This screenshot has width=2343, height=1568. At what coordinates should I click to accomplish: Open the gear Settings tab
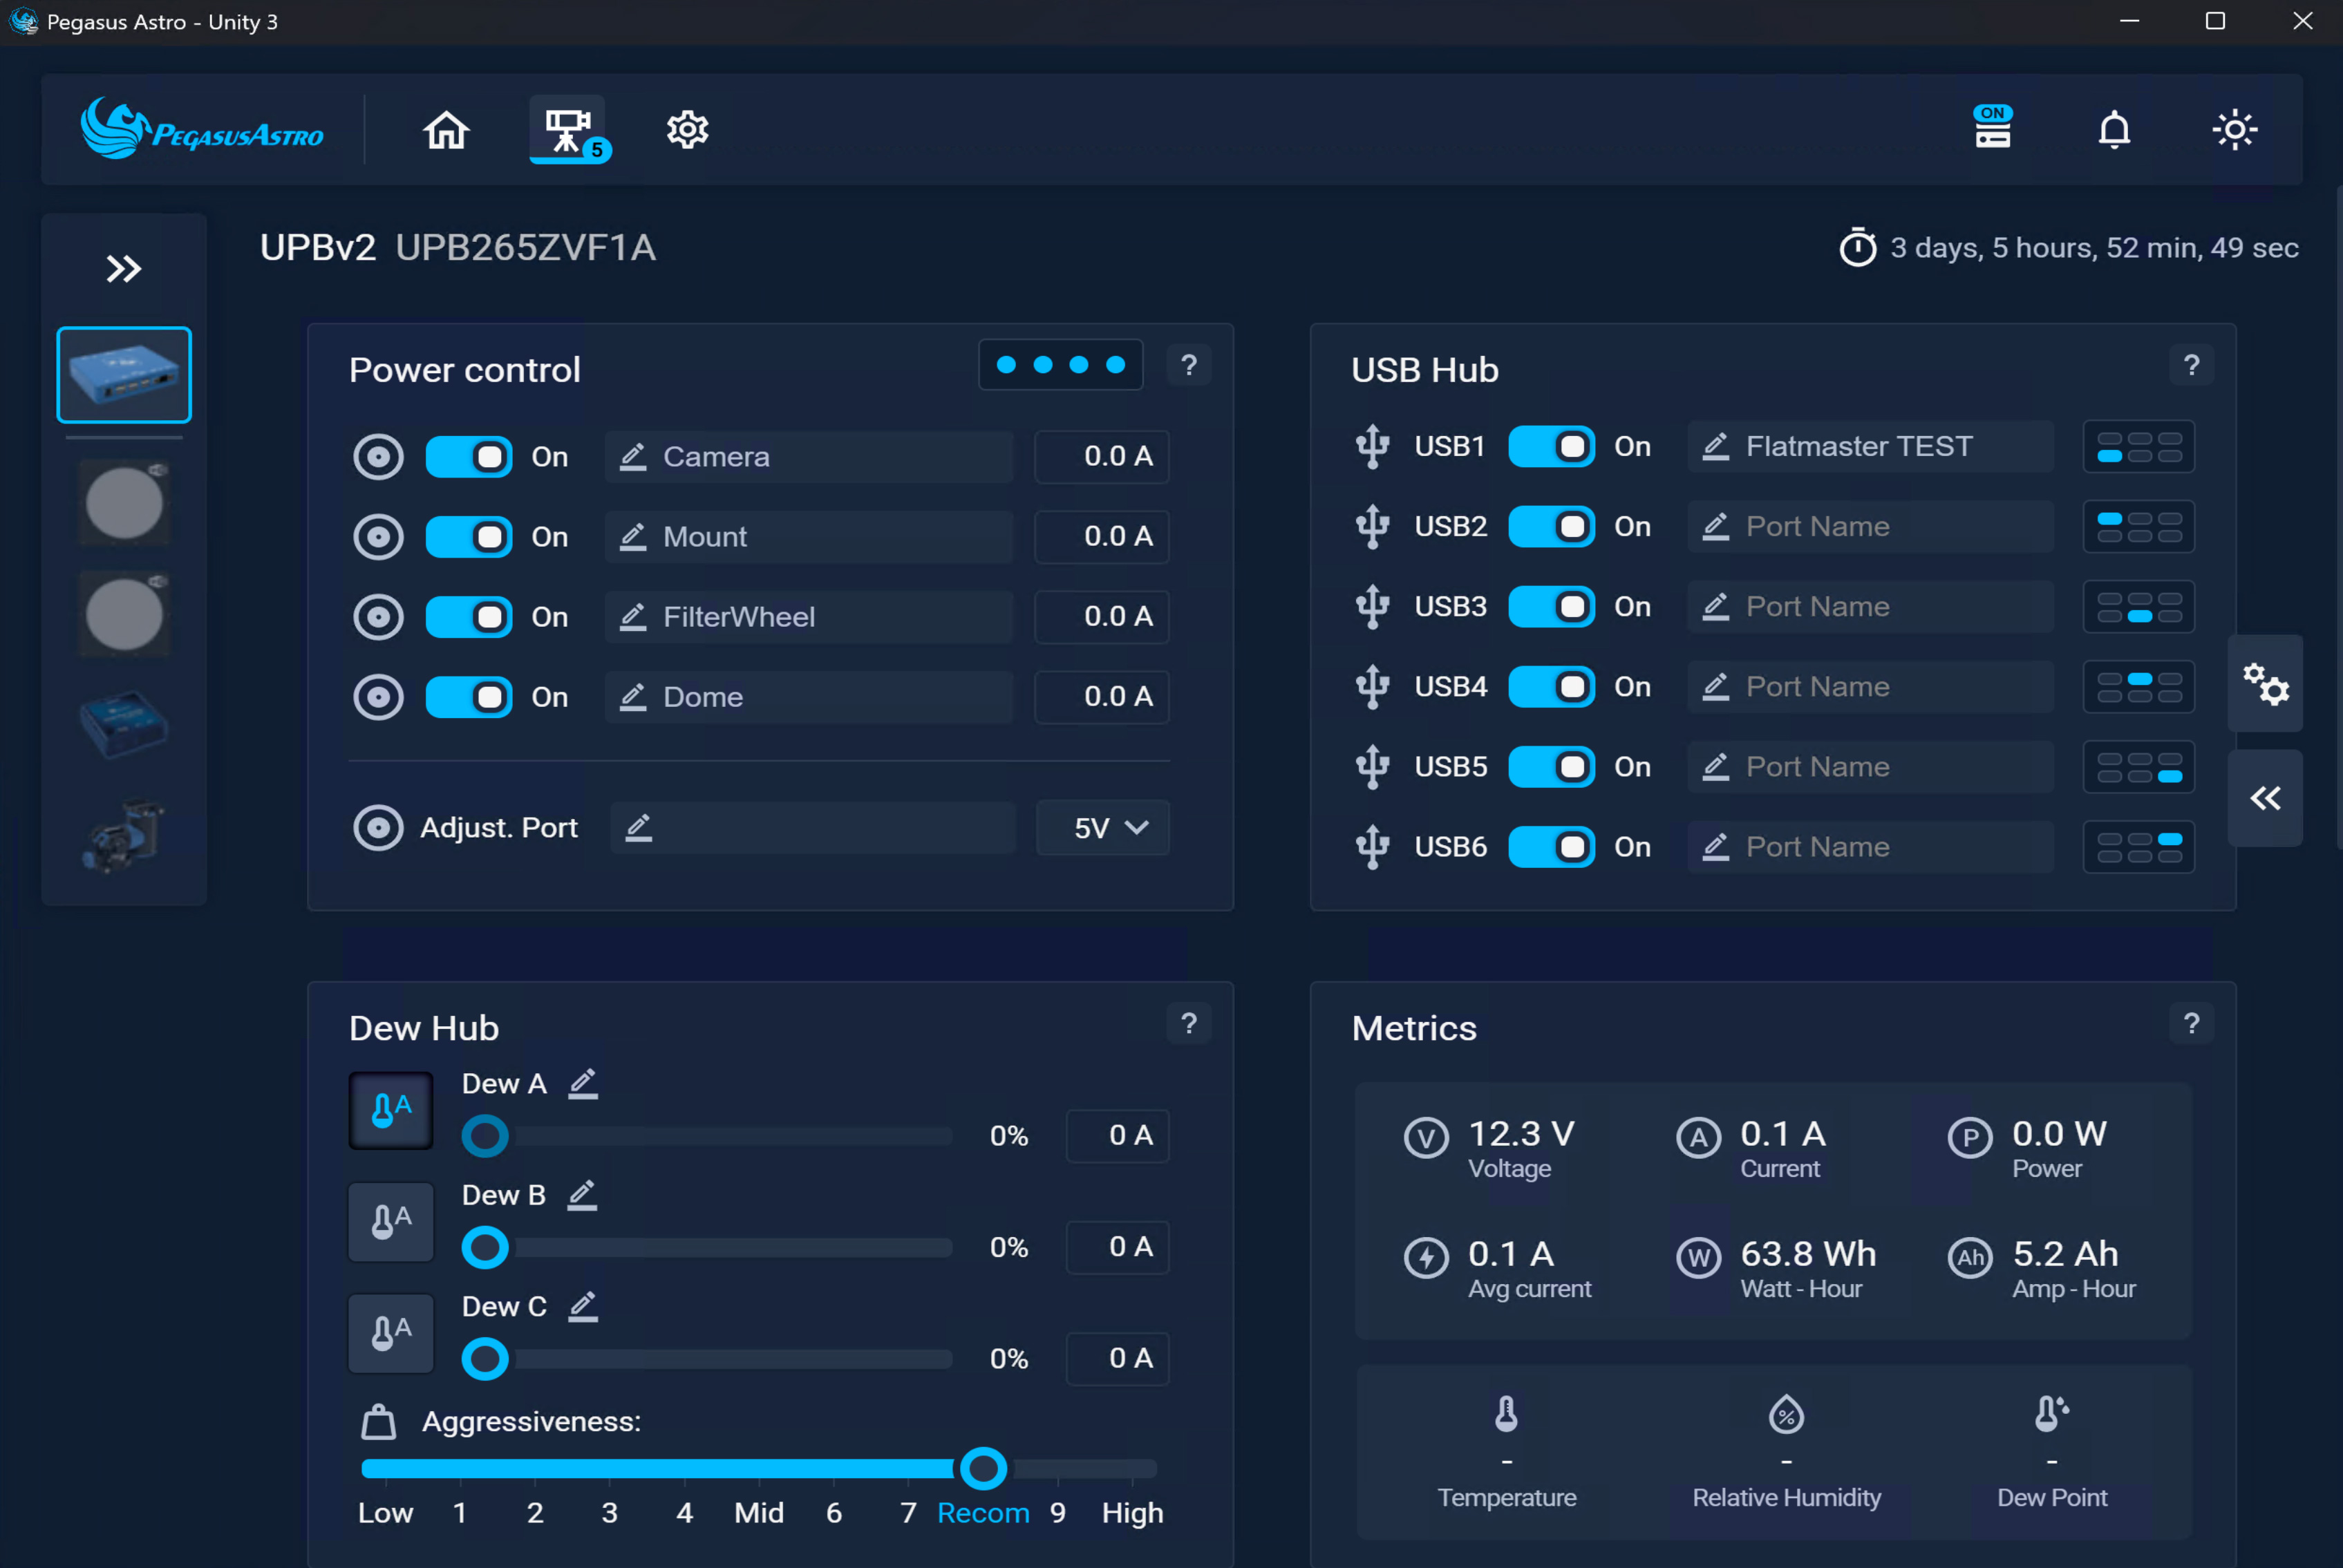point(687,130)
